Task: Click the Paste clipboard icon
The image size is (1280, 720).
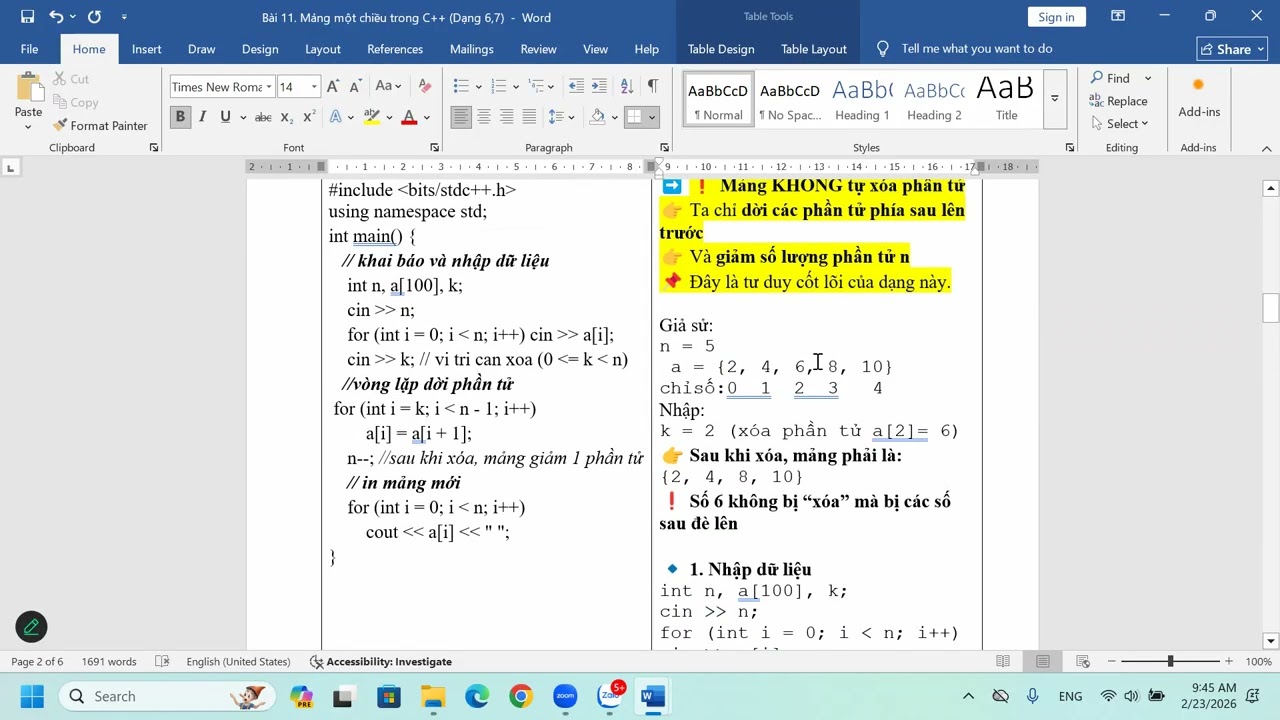Action: [x=28, y=90]
